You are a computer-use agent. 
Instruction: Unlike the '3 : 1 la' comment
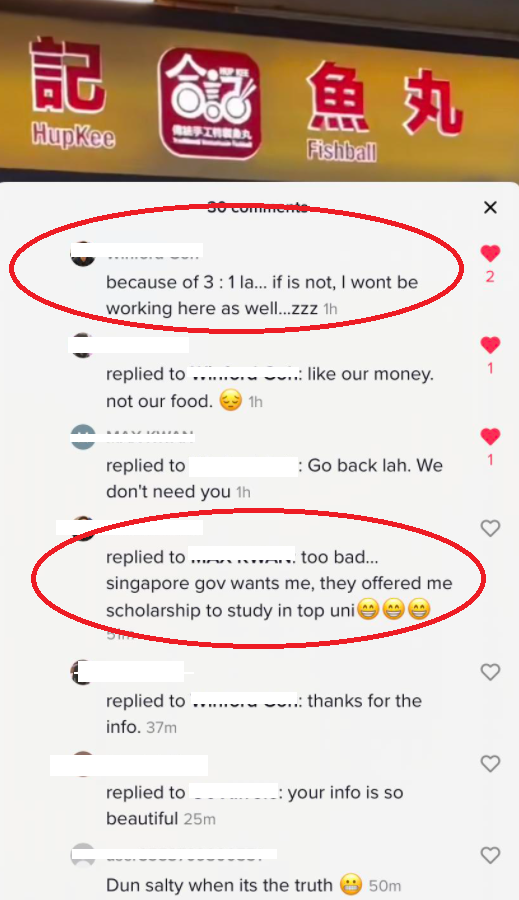click(490, 253)
